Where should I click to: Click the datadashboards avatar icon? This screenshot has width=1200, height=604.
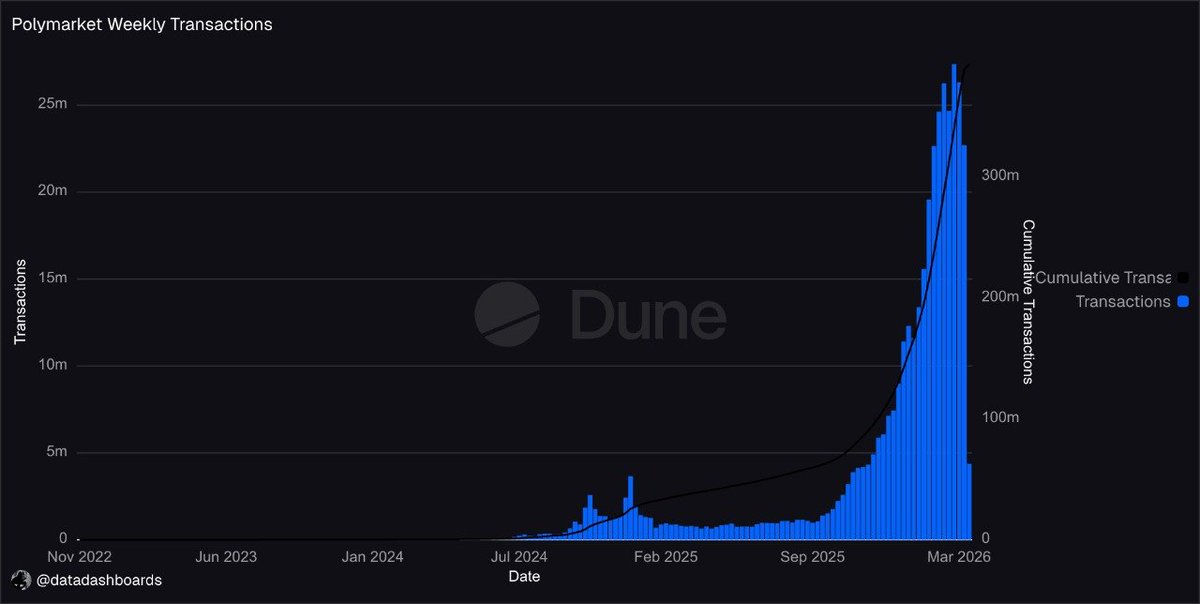20,580
